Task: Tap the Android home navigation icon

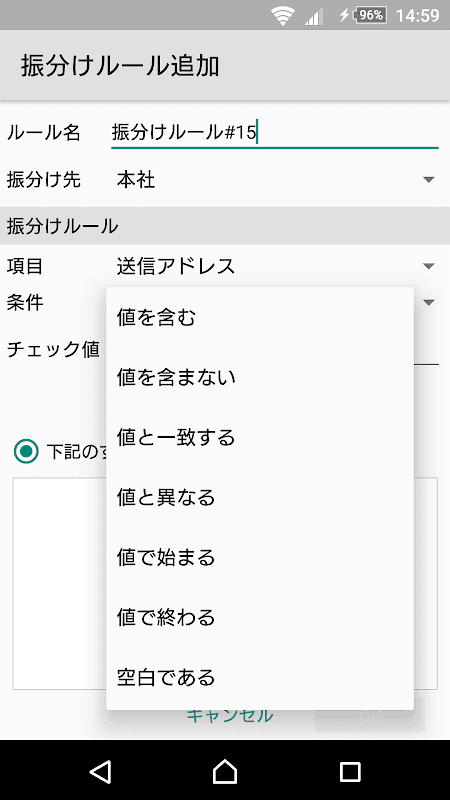Action: [225, 771]
